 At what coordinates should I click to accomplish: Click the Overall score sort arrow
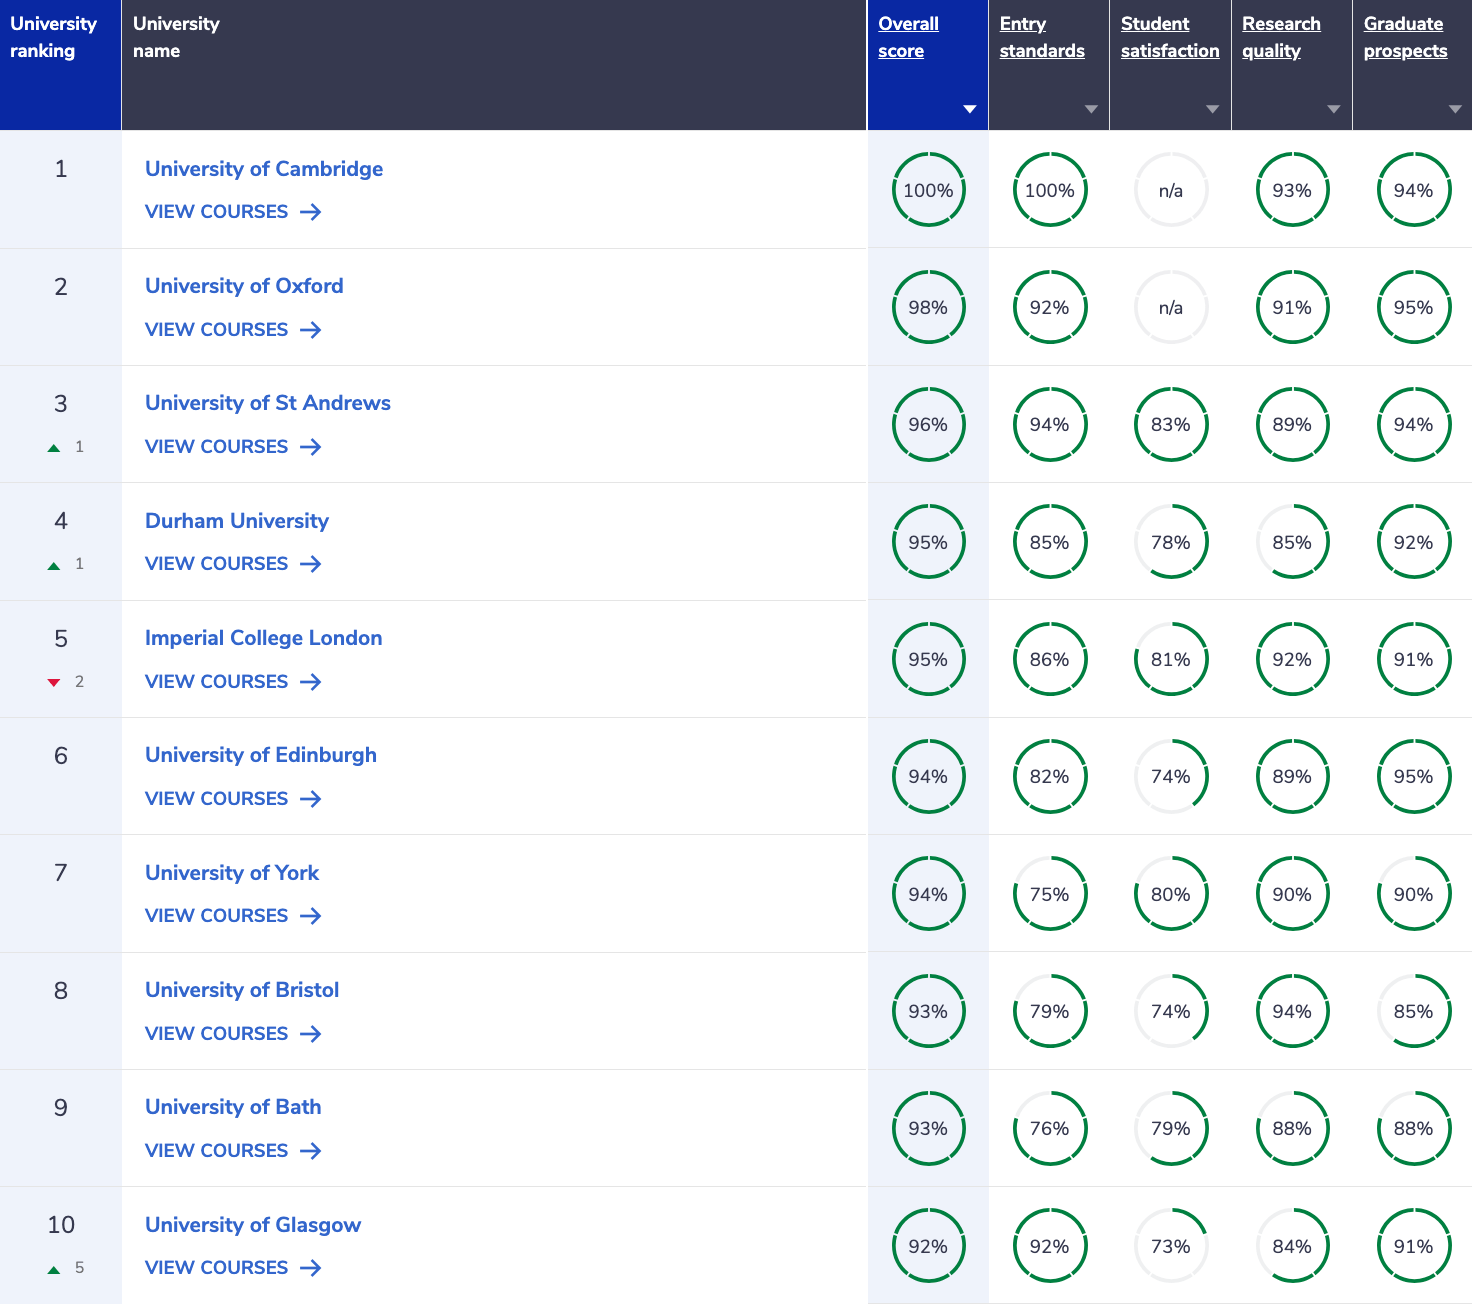969,109
